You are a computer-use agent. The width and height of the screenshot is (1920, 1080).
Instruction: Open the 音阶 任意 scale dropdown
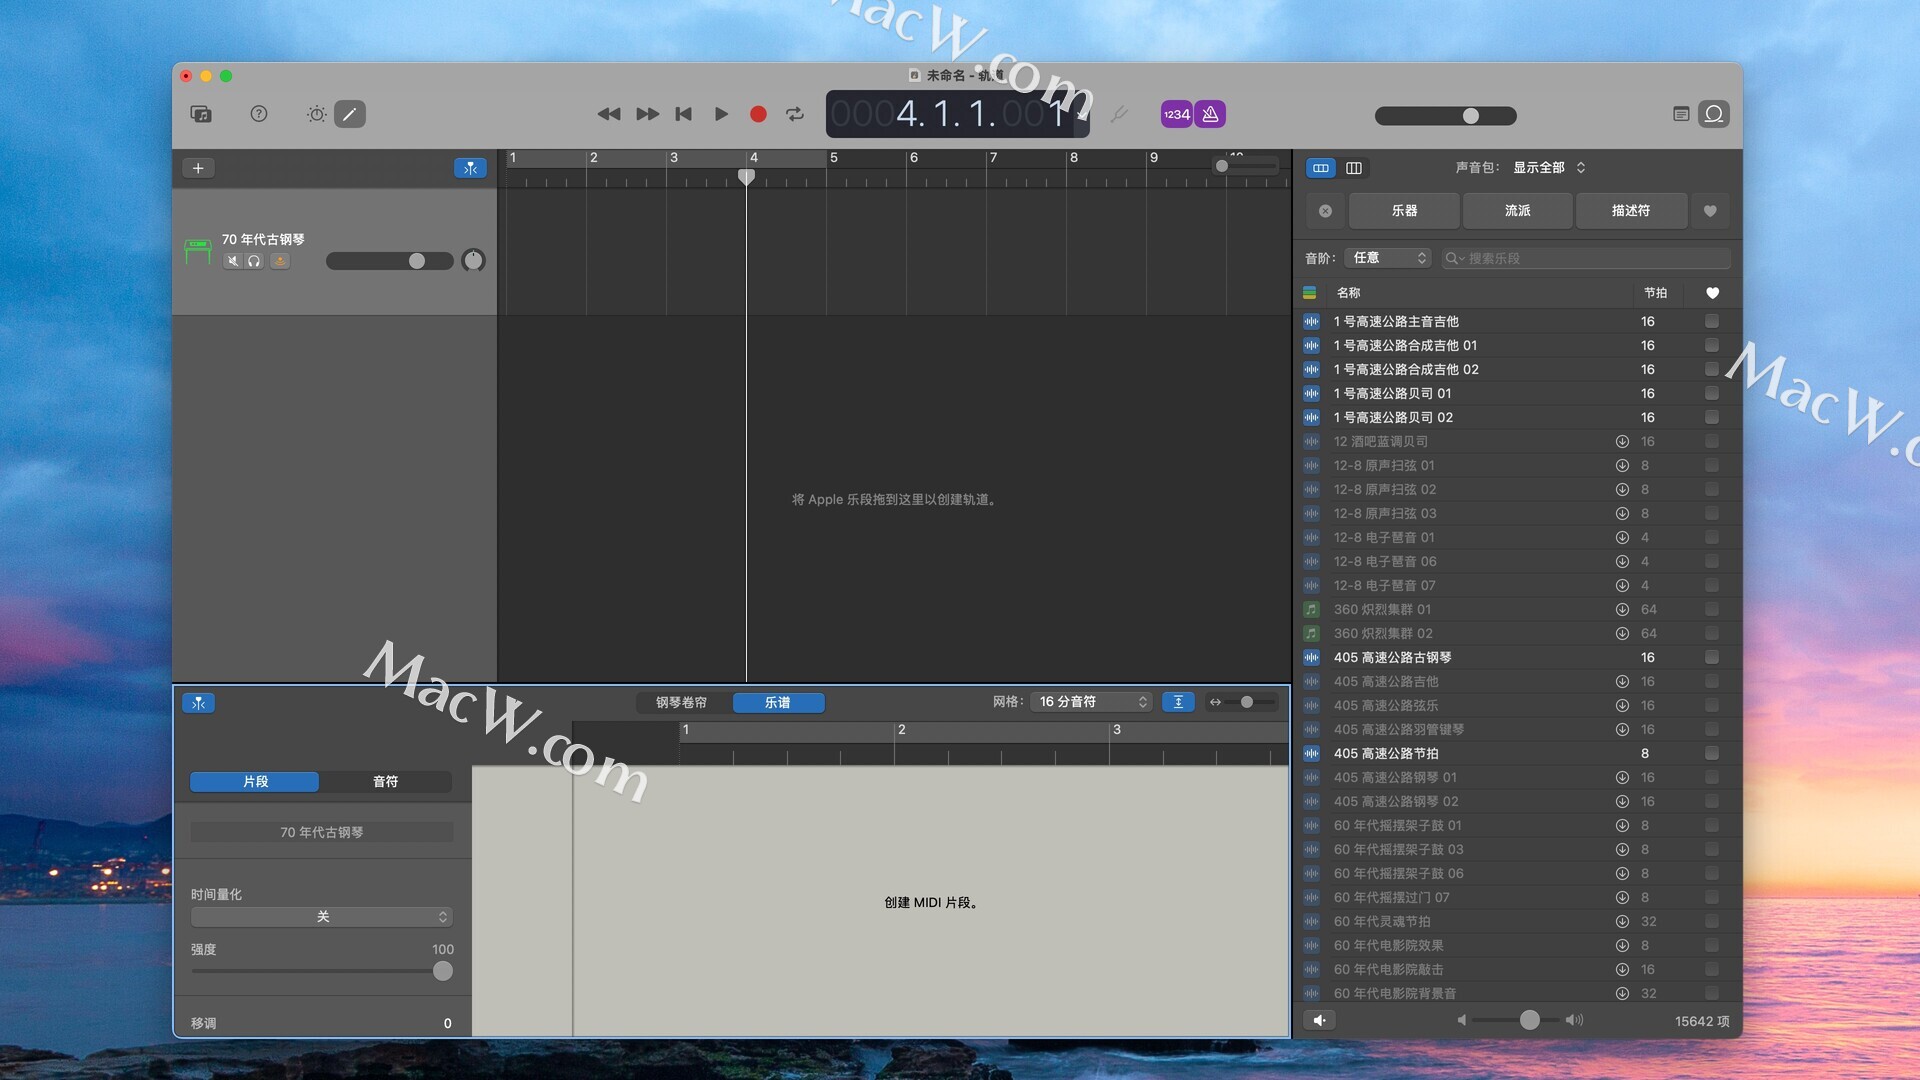coord(1388,258)
